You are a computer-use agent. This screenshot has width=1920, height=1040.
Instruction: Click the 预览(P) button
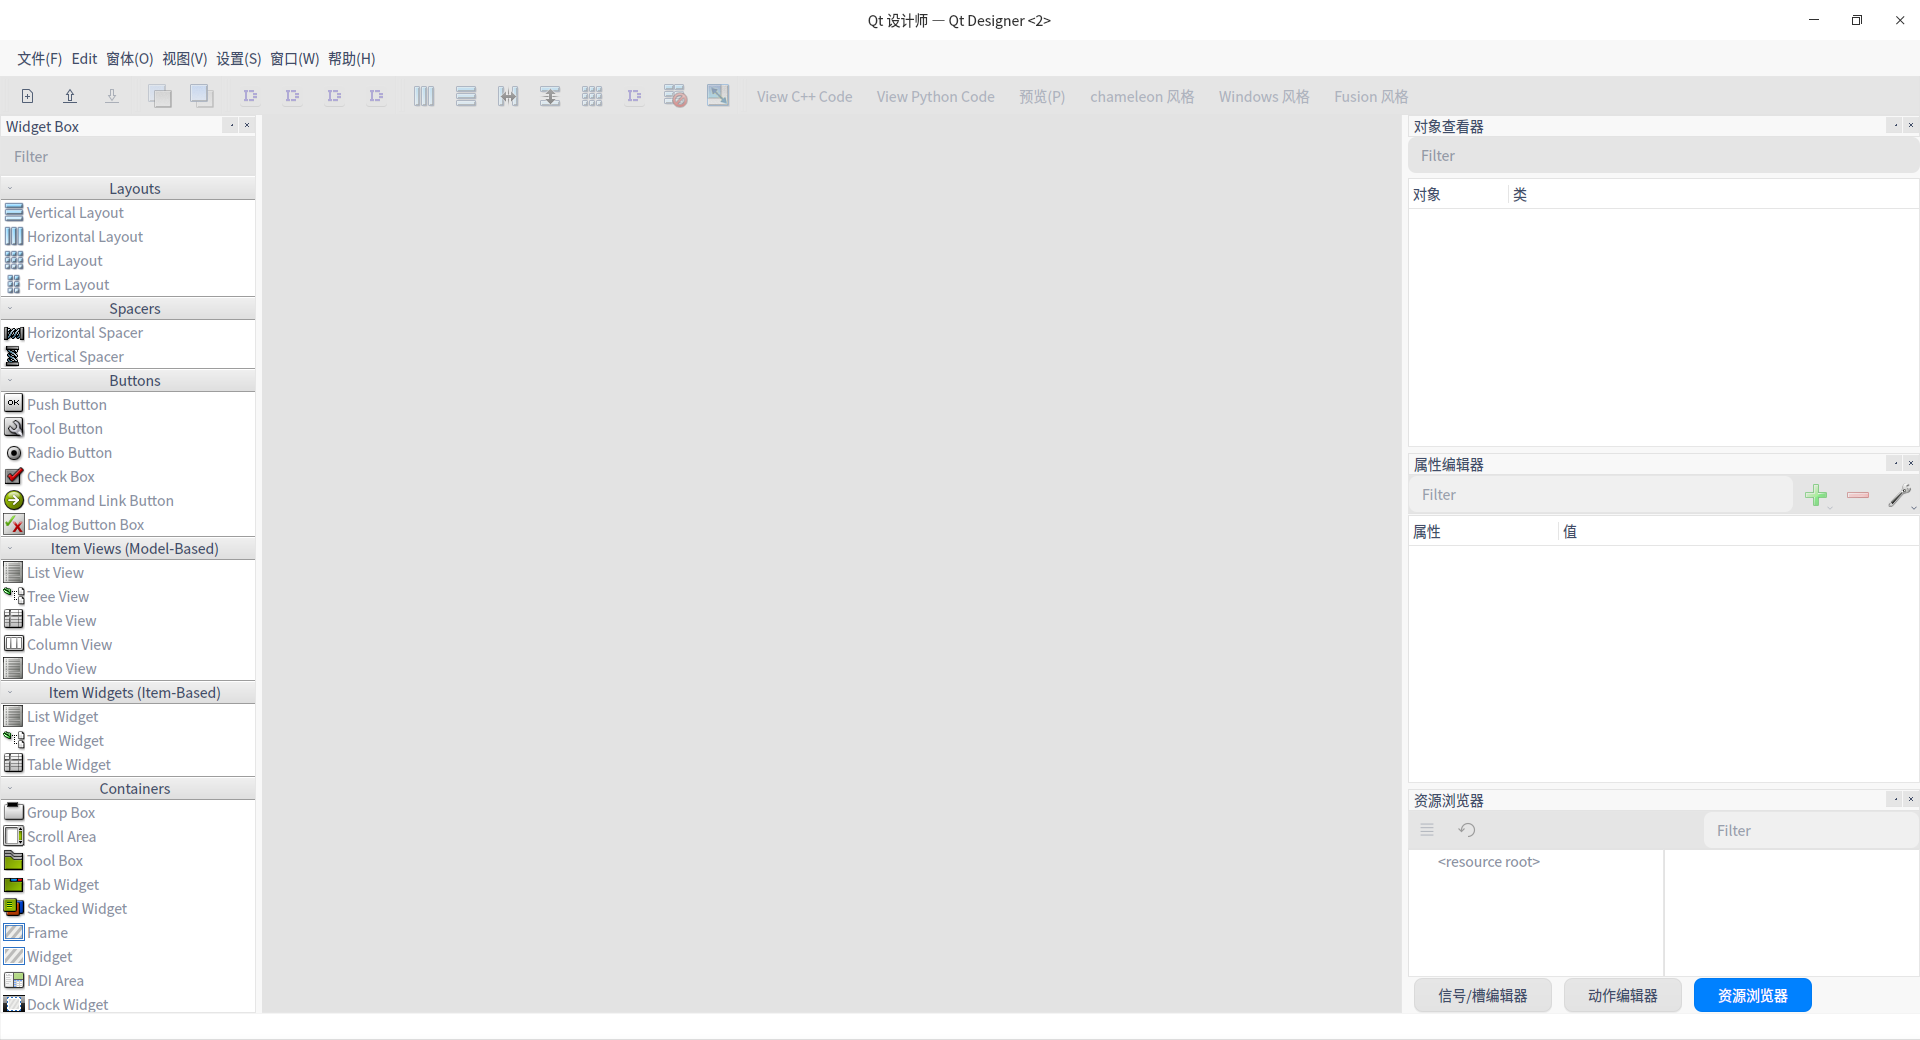tap(1041, 96)
